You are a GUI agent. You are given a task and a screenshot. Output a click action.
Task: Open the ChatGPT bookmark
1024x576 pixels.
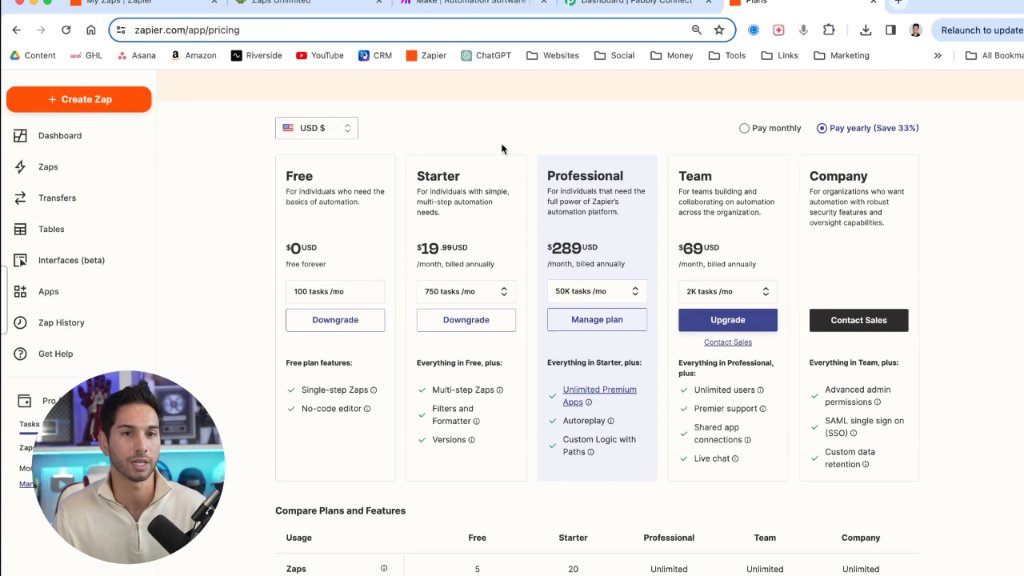(x=486, y=56)
